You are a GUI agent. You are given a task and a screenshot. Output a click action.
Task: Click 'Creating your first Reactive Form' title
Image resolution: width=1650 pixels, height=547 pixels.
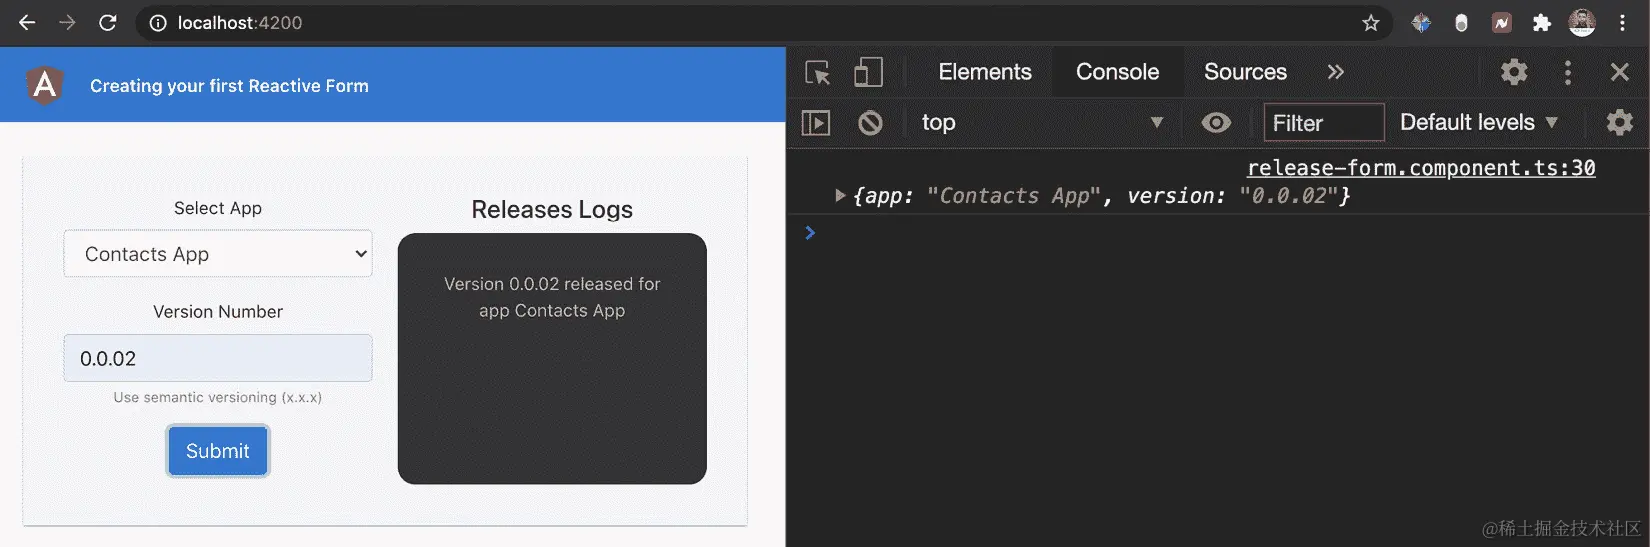click(x=229, y=86)
